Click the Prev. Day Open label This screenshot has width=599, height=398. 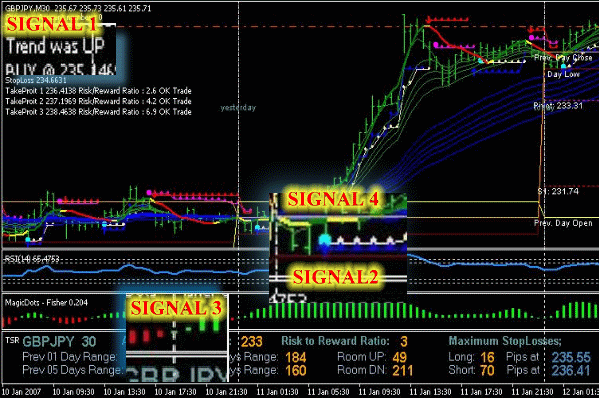pos(563,223)
